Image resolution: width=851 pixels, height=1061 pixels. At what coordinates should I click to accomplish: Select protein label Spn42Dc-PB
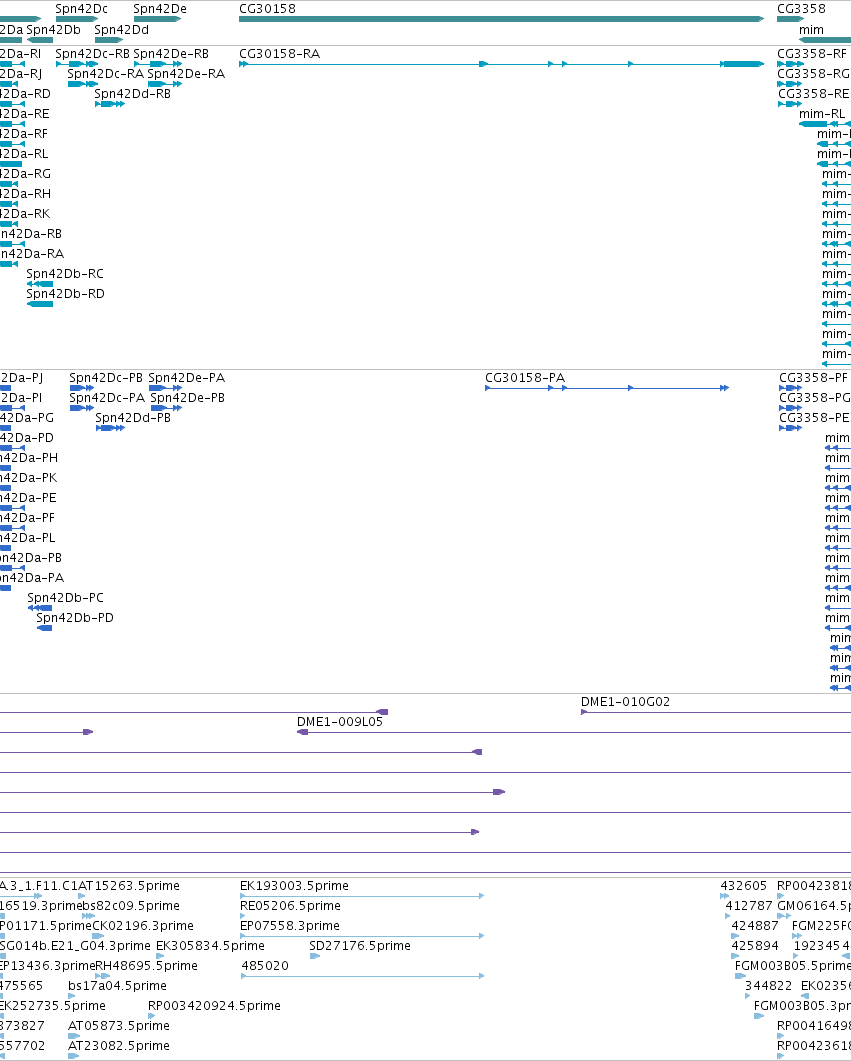[x=106, y=378]
